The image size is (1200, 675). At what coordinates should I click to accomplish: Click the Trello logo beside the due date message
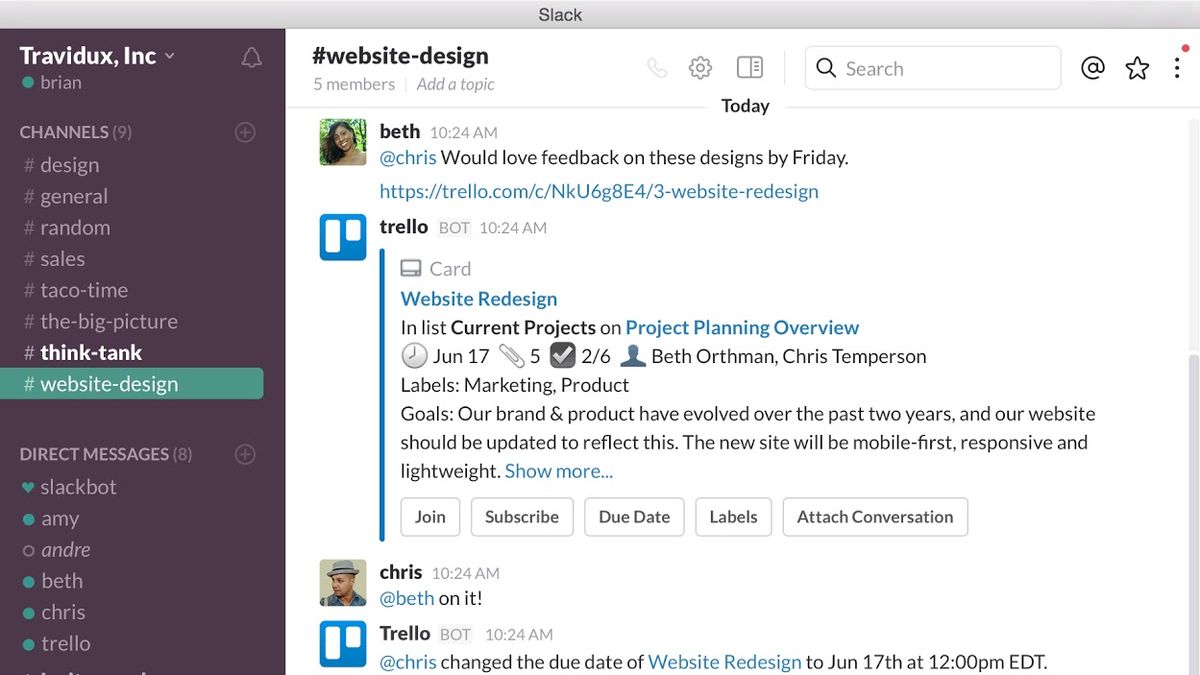click(x=343, y=643)
